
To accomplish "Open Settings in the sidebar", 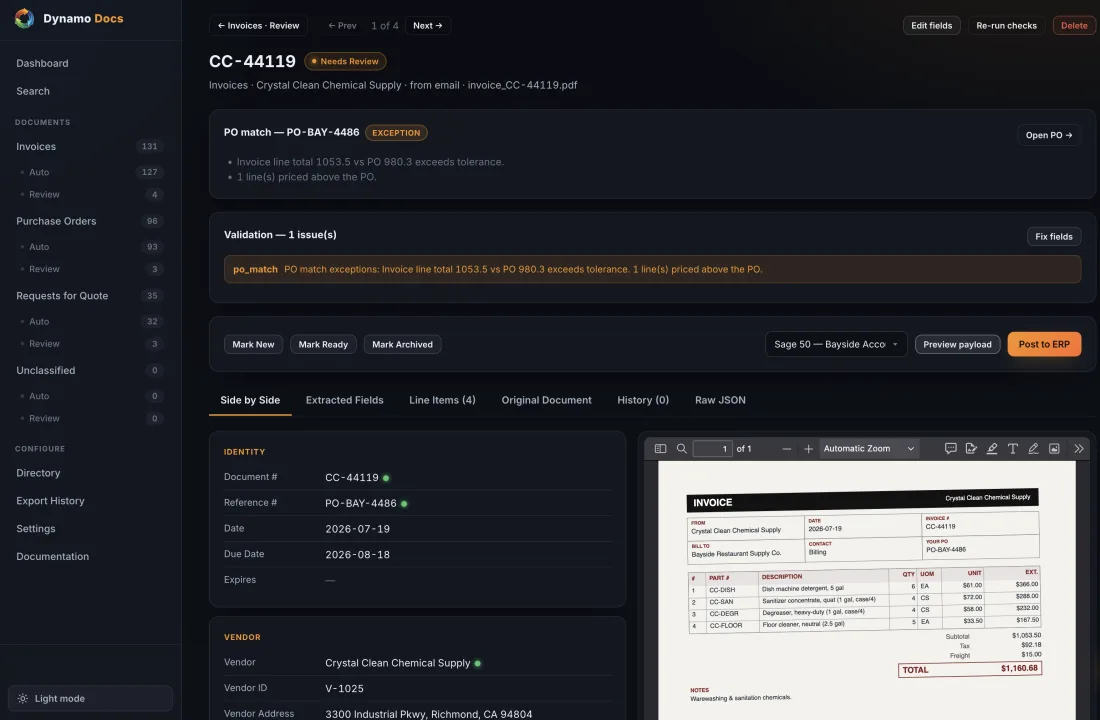I will click(90, 528).
